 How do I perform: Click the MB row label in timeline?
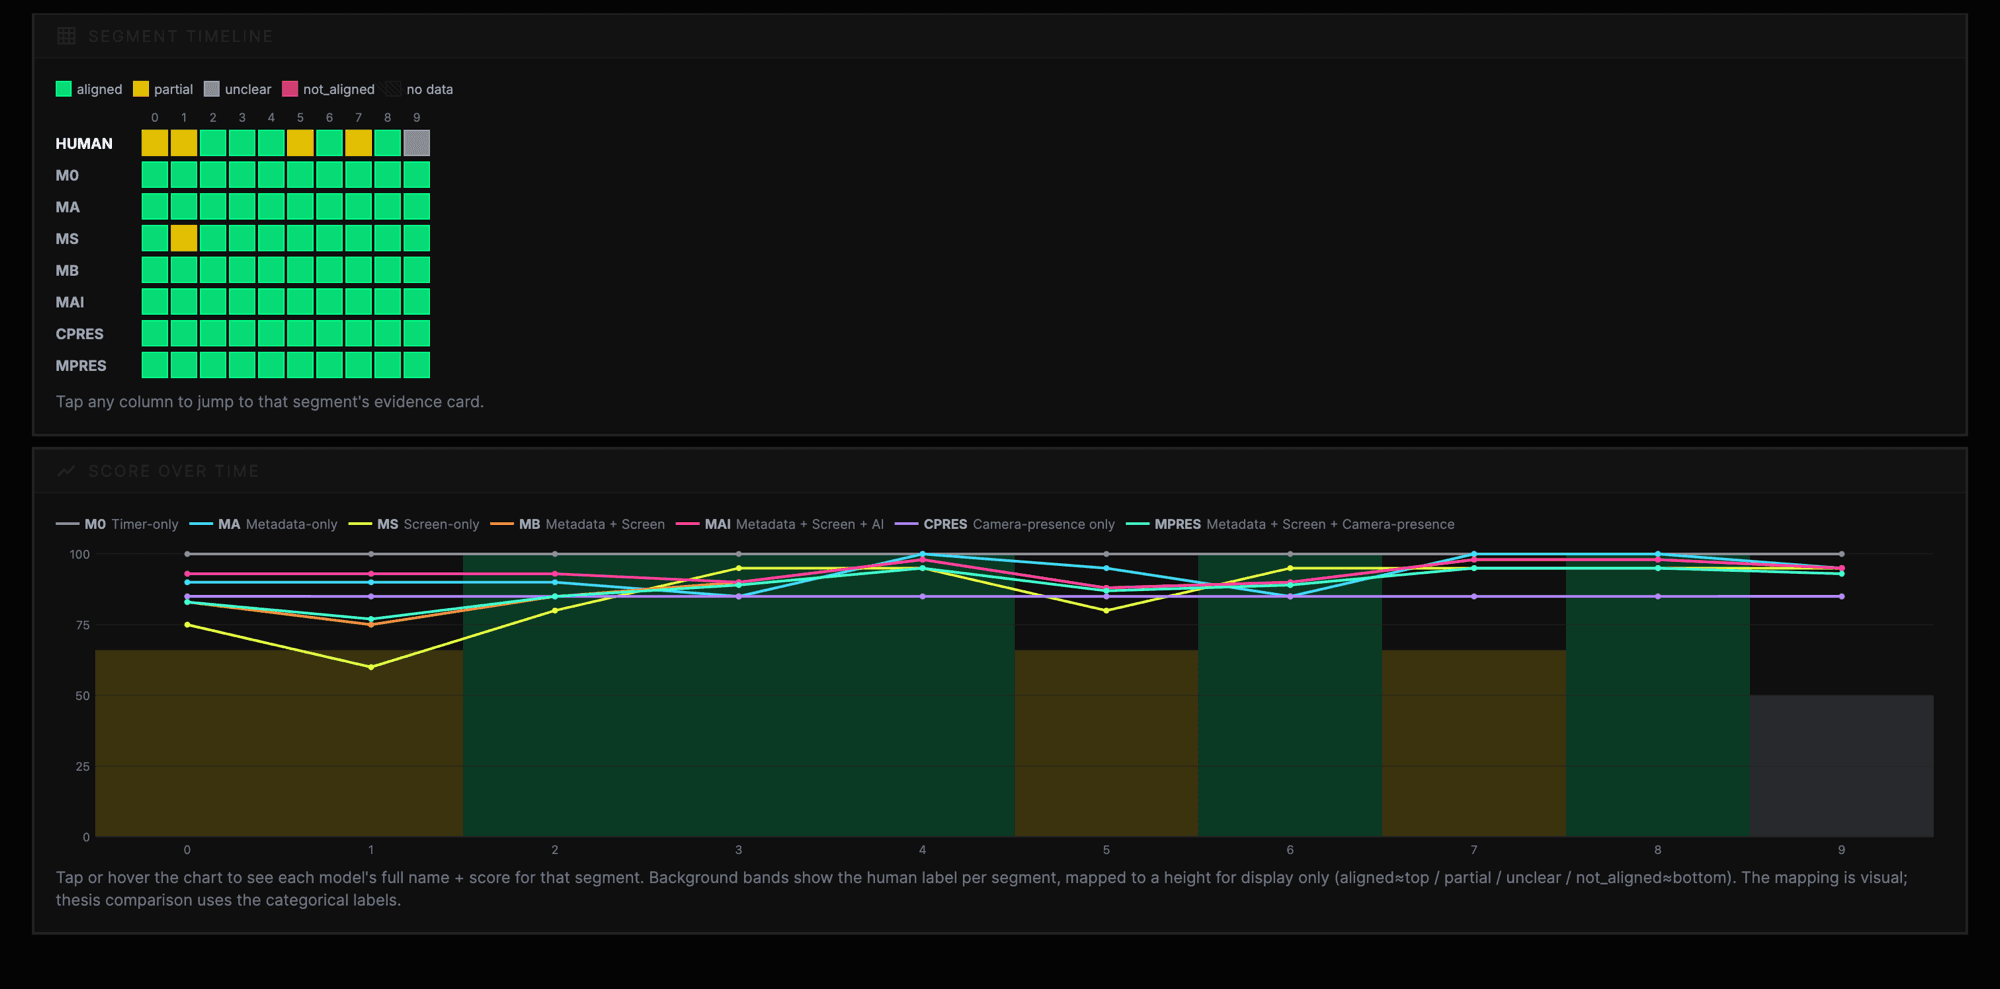(x=67, y=270)
